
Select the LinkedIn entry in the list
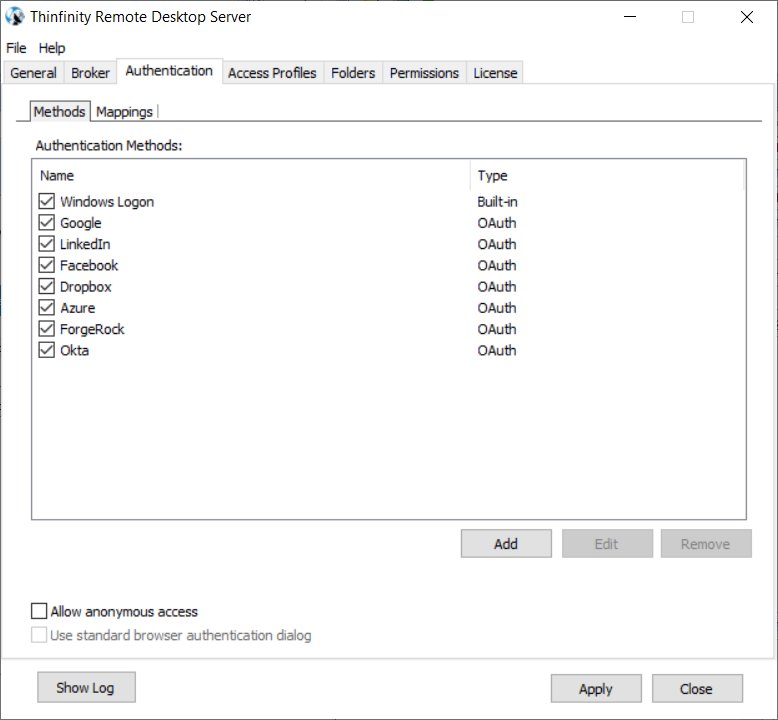point(85,244)
